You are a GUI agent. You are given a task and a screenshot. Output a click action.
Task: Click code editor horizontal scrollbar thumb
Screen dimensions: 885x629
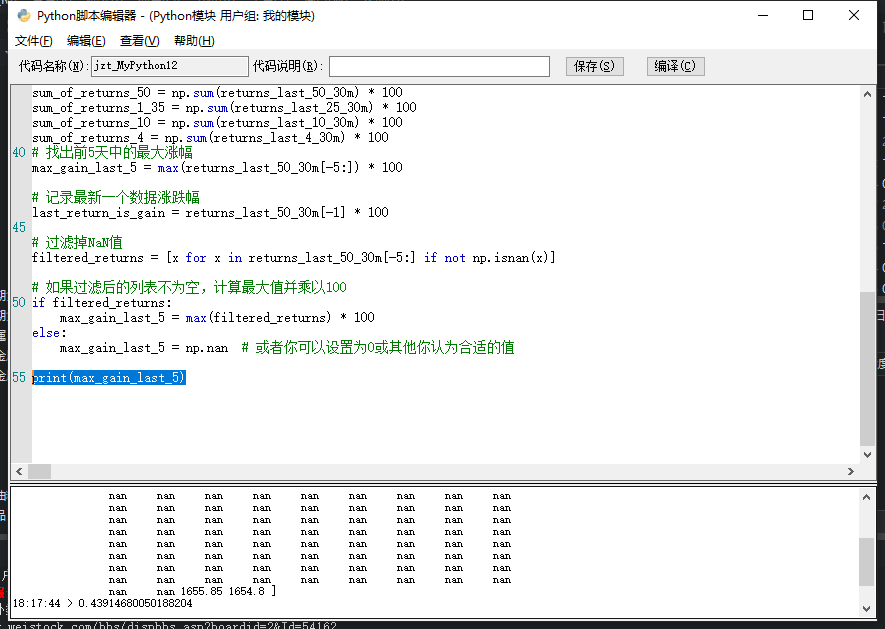(40, 471)
